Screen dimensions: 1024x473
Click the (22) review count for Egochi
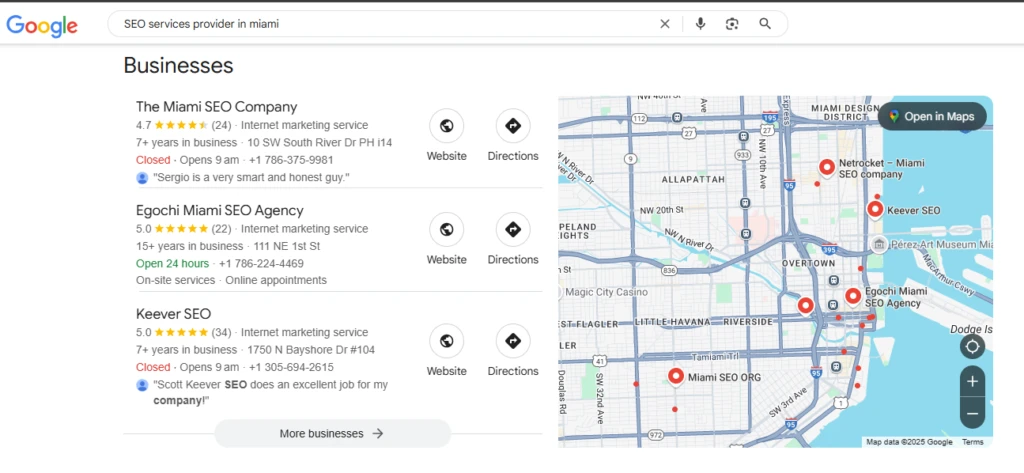click(222, 229)
